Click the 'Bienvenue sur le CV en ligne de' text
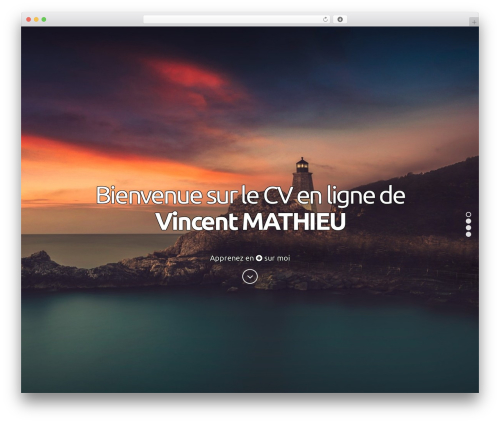 (250, 195)
